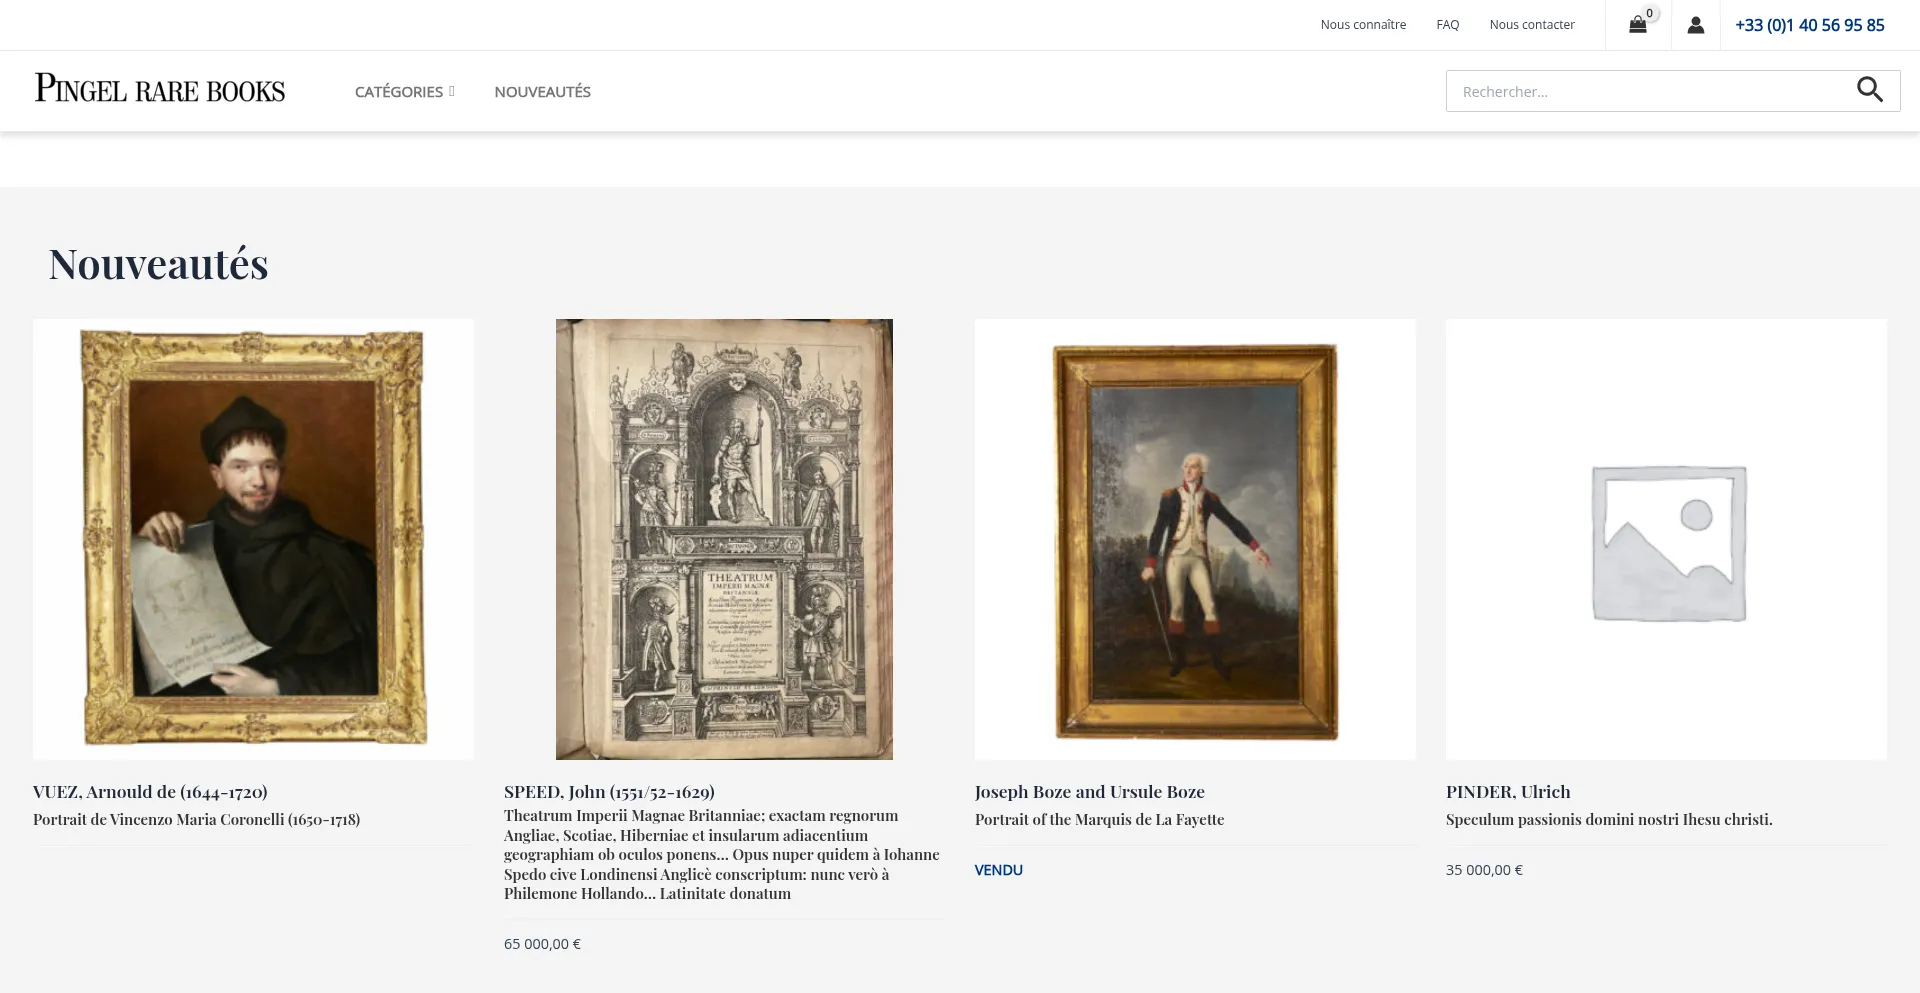Open VUEZ, Arnould de (1644-1720) title

pyautogui.click(x=150, y=792)
